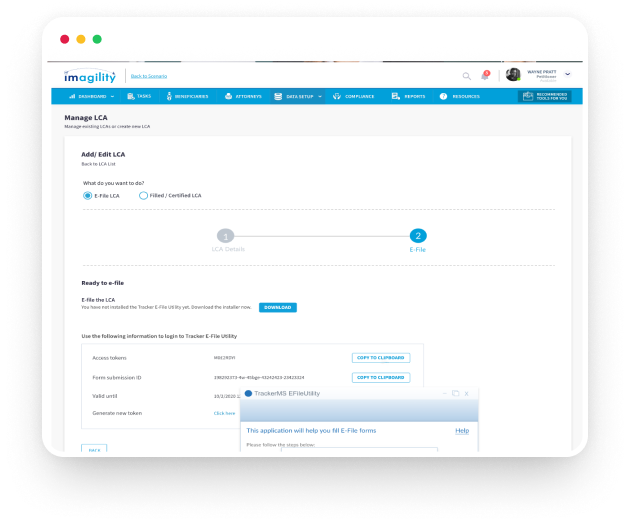Viewport: 630px width, 526px height.
Task: Click Wayne Pratt profile avatar
Action: pyautogui.click(x=513, y=75)
